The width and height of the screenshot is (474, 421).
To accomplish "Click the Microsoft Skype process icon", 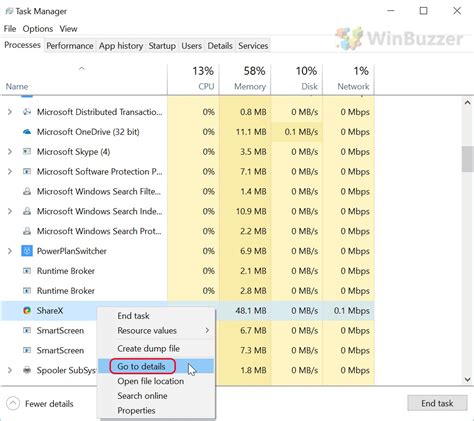I will click(x=27, y=152).
